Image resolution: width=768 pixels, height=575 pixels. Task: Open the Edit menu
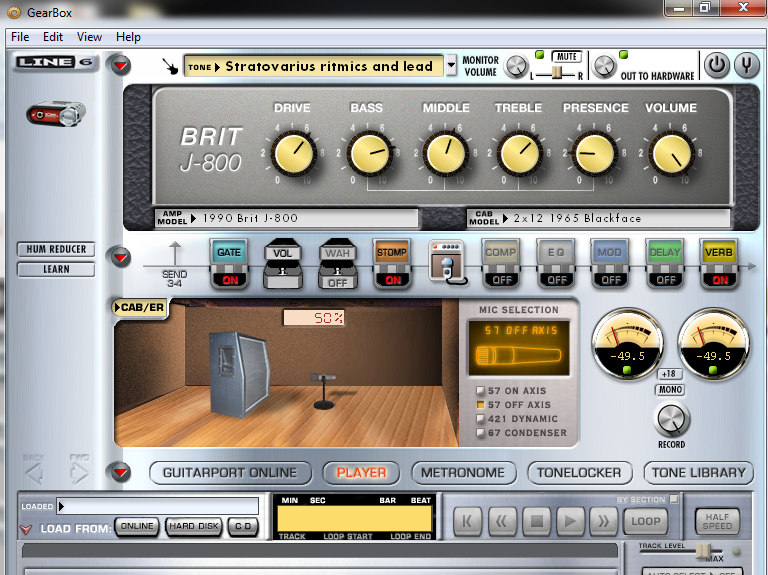tap(52, 37)
